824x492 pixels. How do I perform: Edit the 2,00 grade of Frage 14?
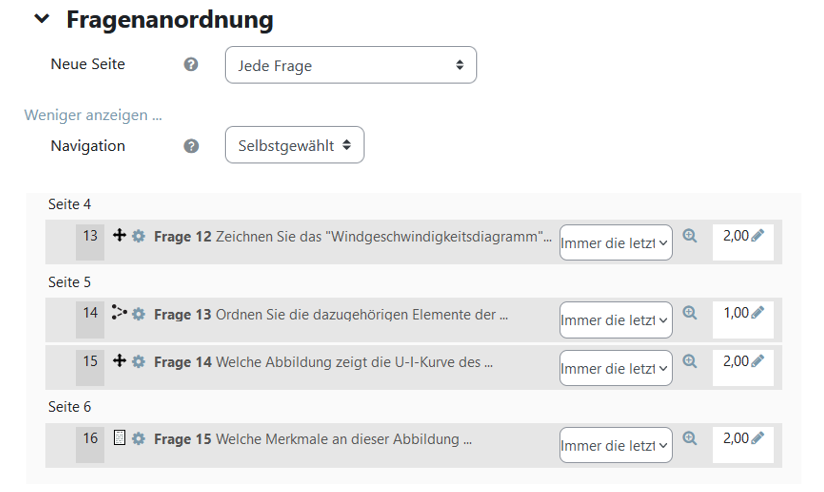pyautogui.click(x=757, y=361)
